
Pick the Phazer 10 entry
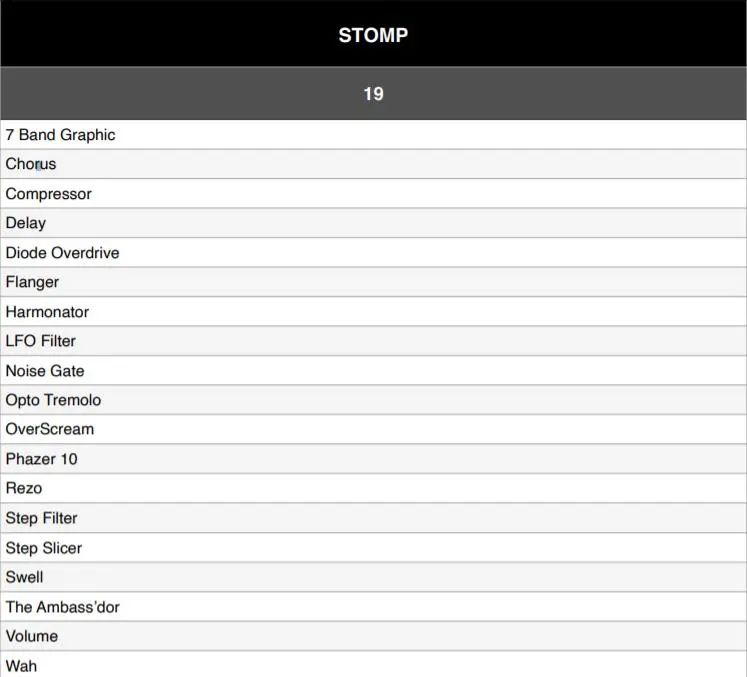coord(42,459)
